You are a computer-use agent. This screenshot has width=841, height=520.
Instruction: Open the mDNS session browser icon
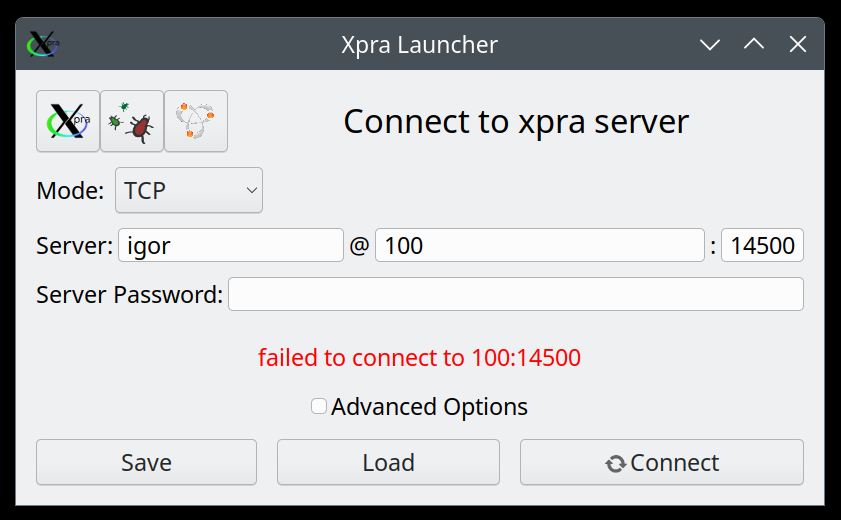pos(196,121)
